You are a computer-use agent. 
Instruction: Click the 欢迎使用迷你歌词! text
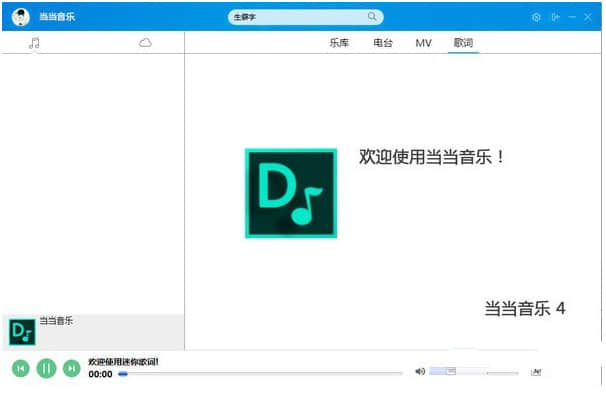tap(123, 362)
